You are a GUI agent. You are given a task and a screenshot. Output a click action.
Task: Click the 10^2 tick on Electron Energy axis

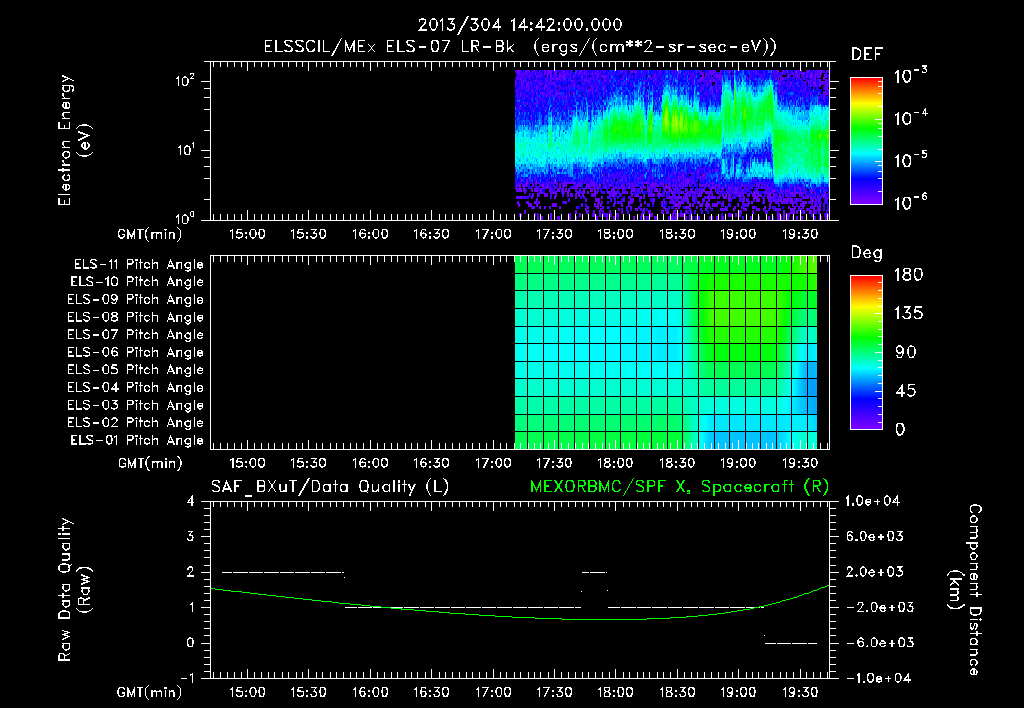pyautogui.click(x=185, y=82)
